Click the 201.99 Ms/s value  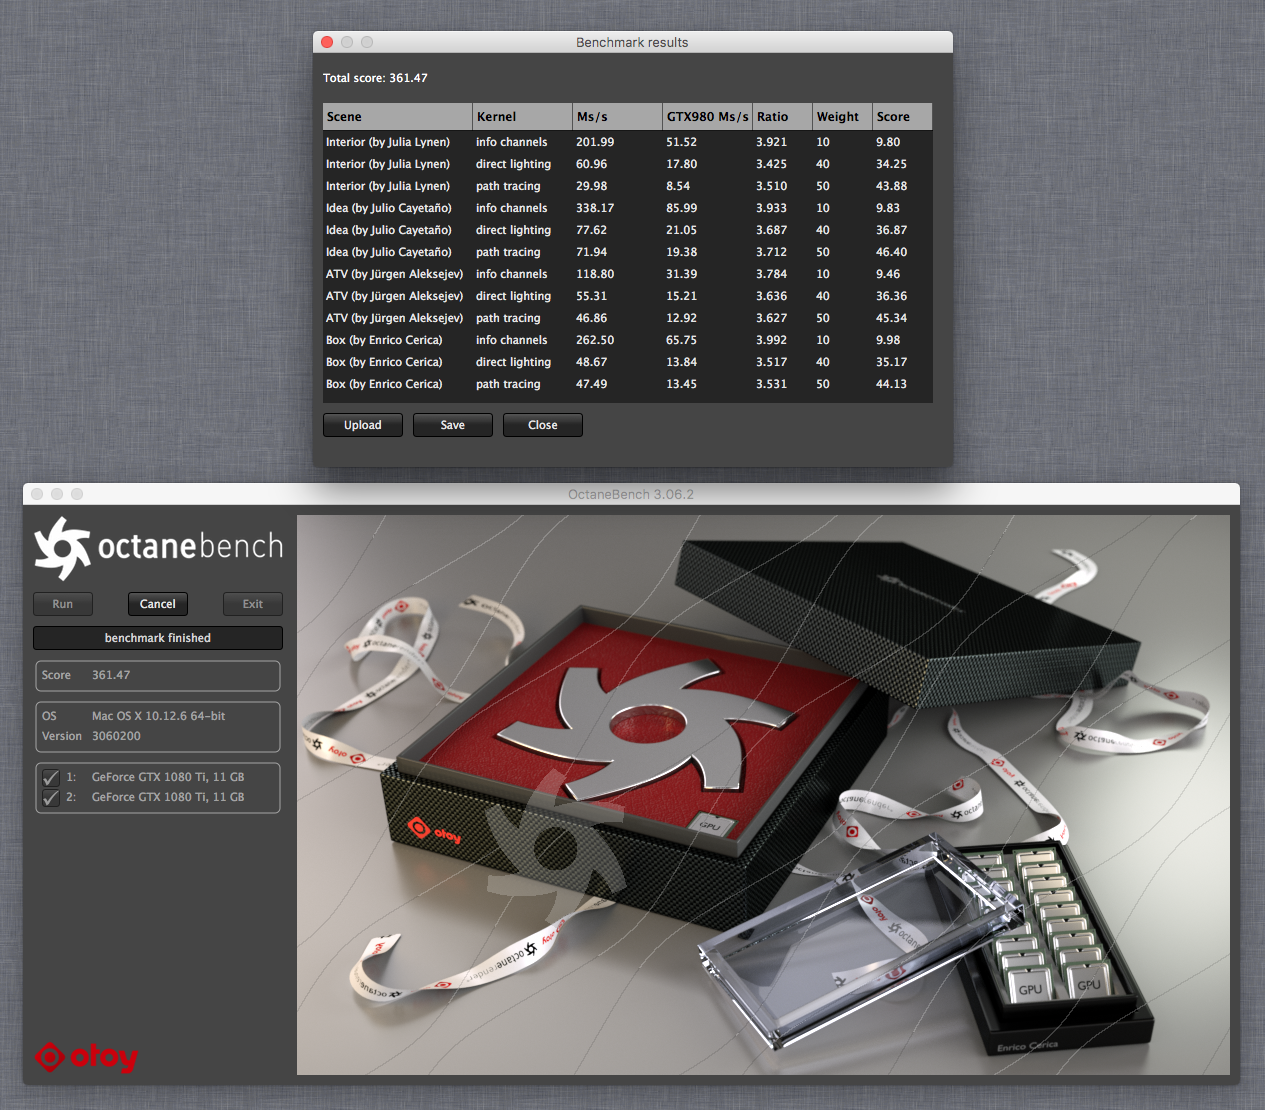[x=595, y=142]
